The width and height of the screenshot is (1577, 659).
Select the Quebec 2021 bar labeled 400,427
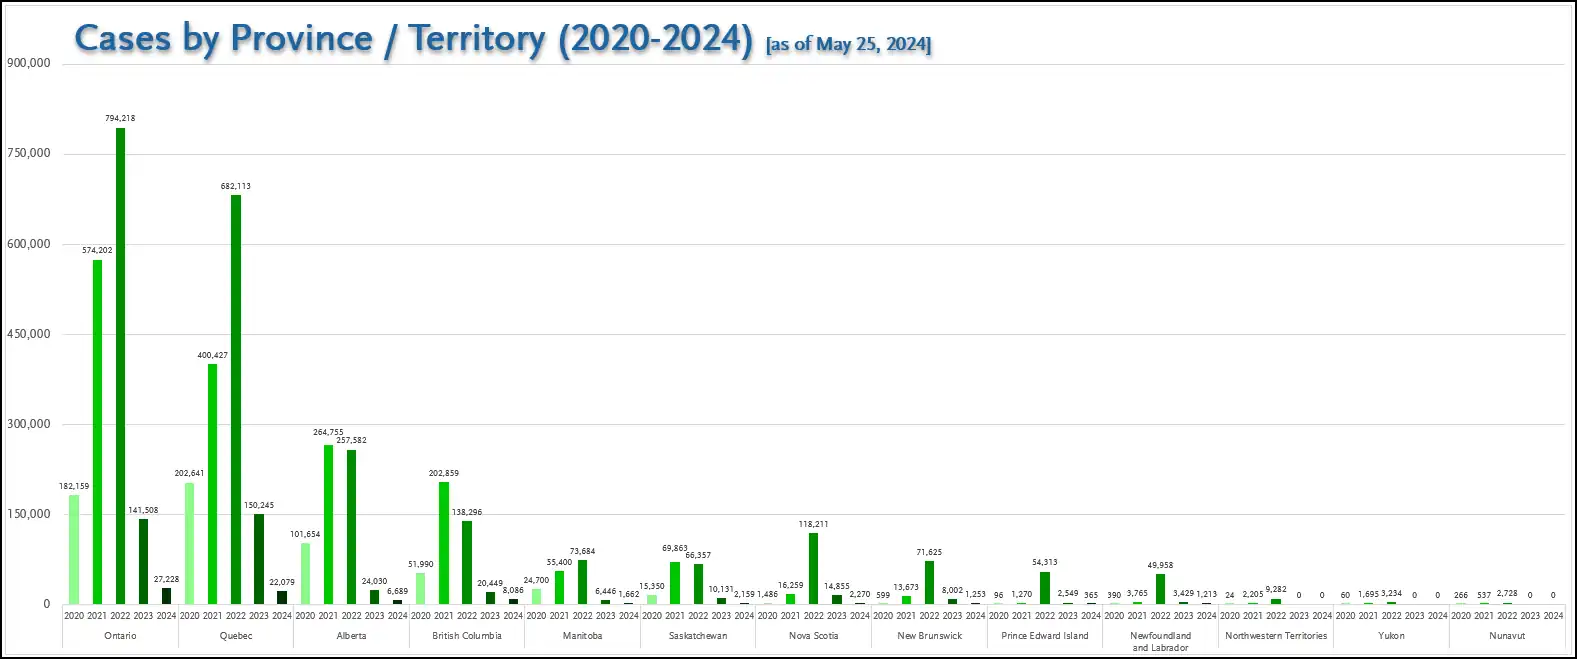(213, 483)
